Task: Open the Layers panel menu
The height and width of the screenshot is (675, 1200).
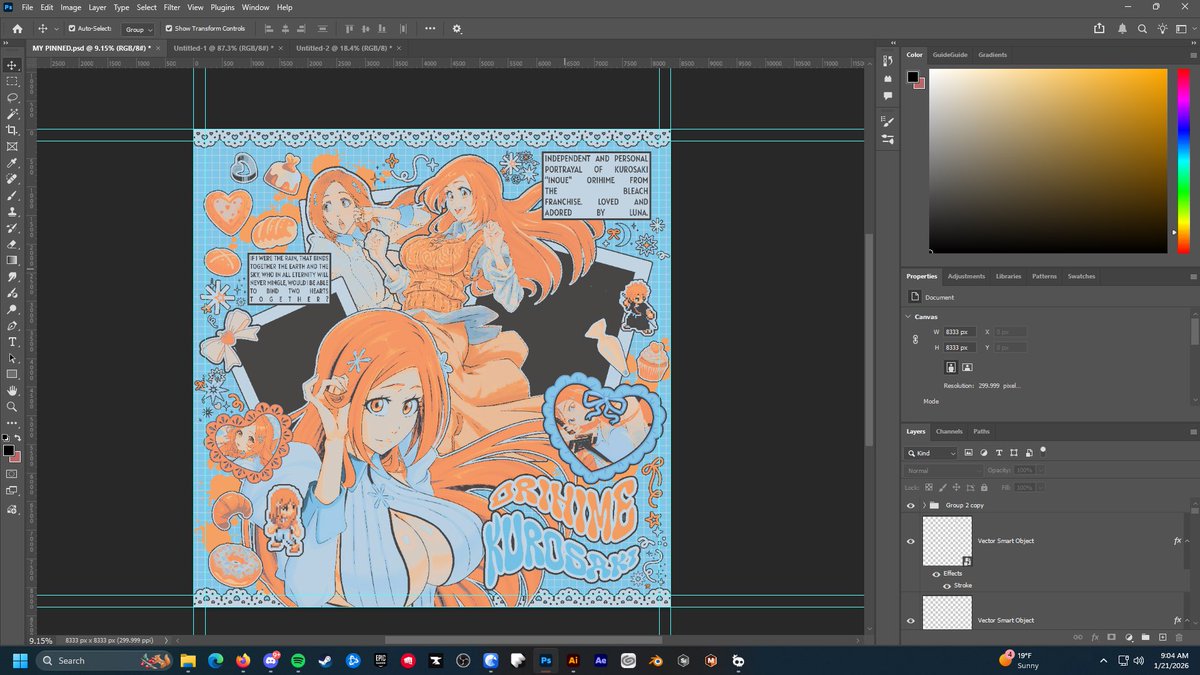Action: point(1193,431)
